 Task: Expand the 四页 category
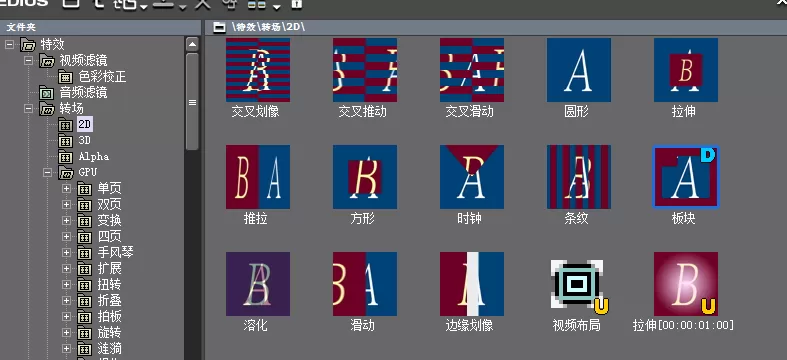[x=66, y=236]
